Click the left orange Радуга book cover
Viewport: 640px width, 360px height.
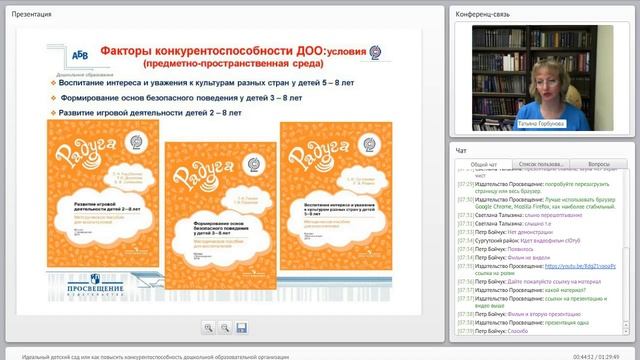tap(103, 193)
